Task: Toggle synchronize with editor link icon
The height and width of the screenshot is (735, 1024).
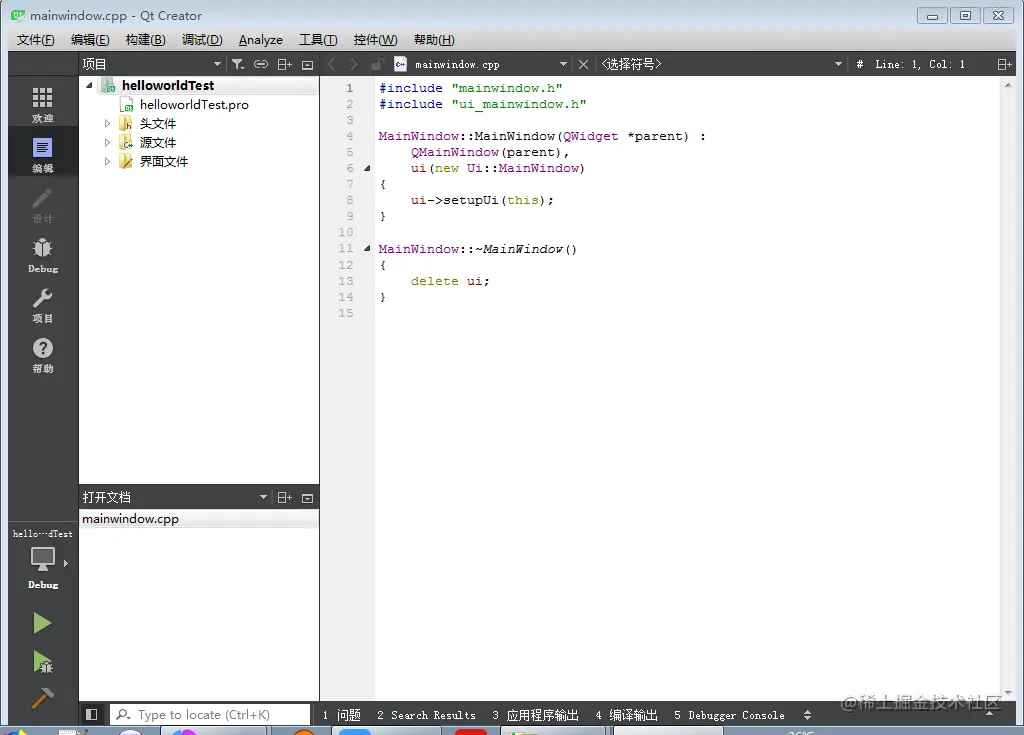Action: [261, 64]
